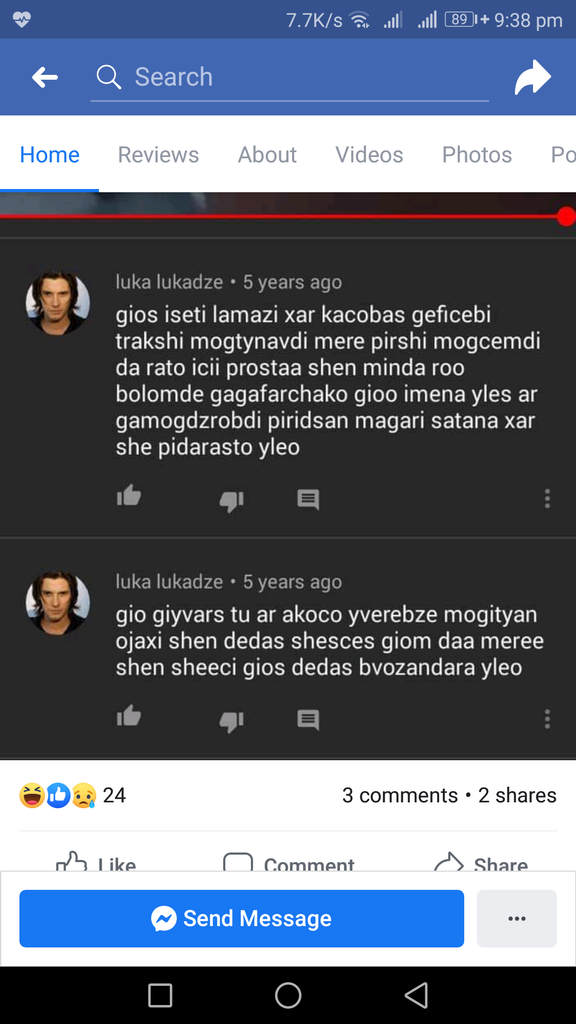Click the Search input field

289,77
